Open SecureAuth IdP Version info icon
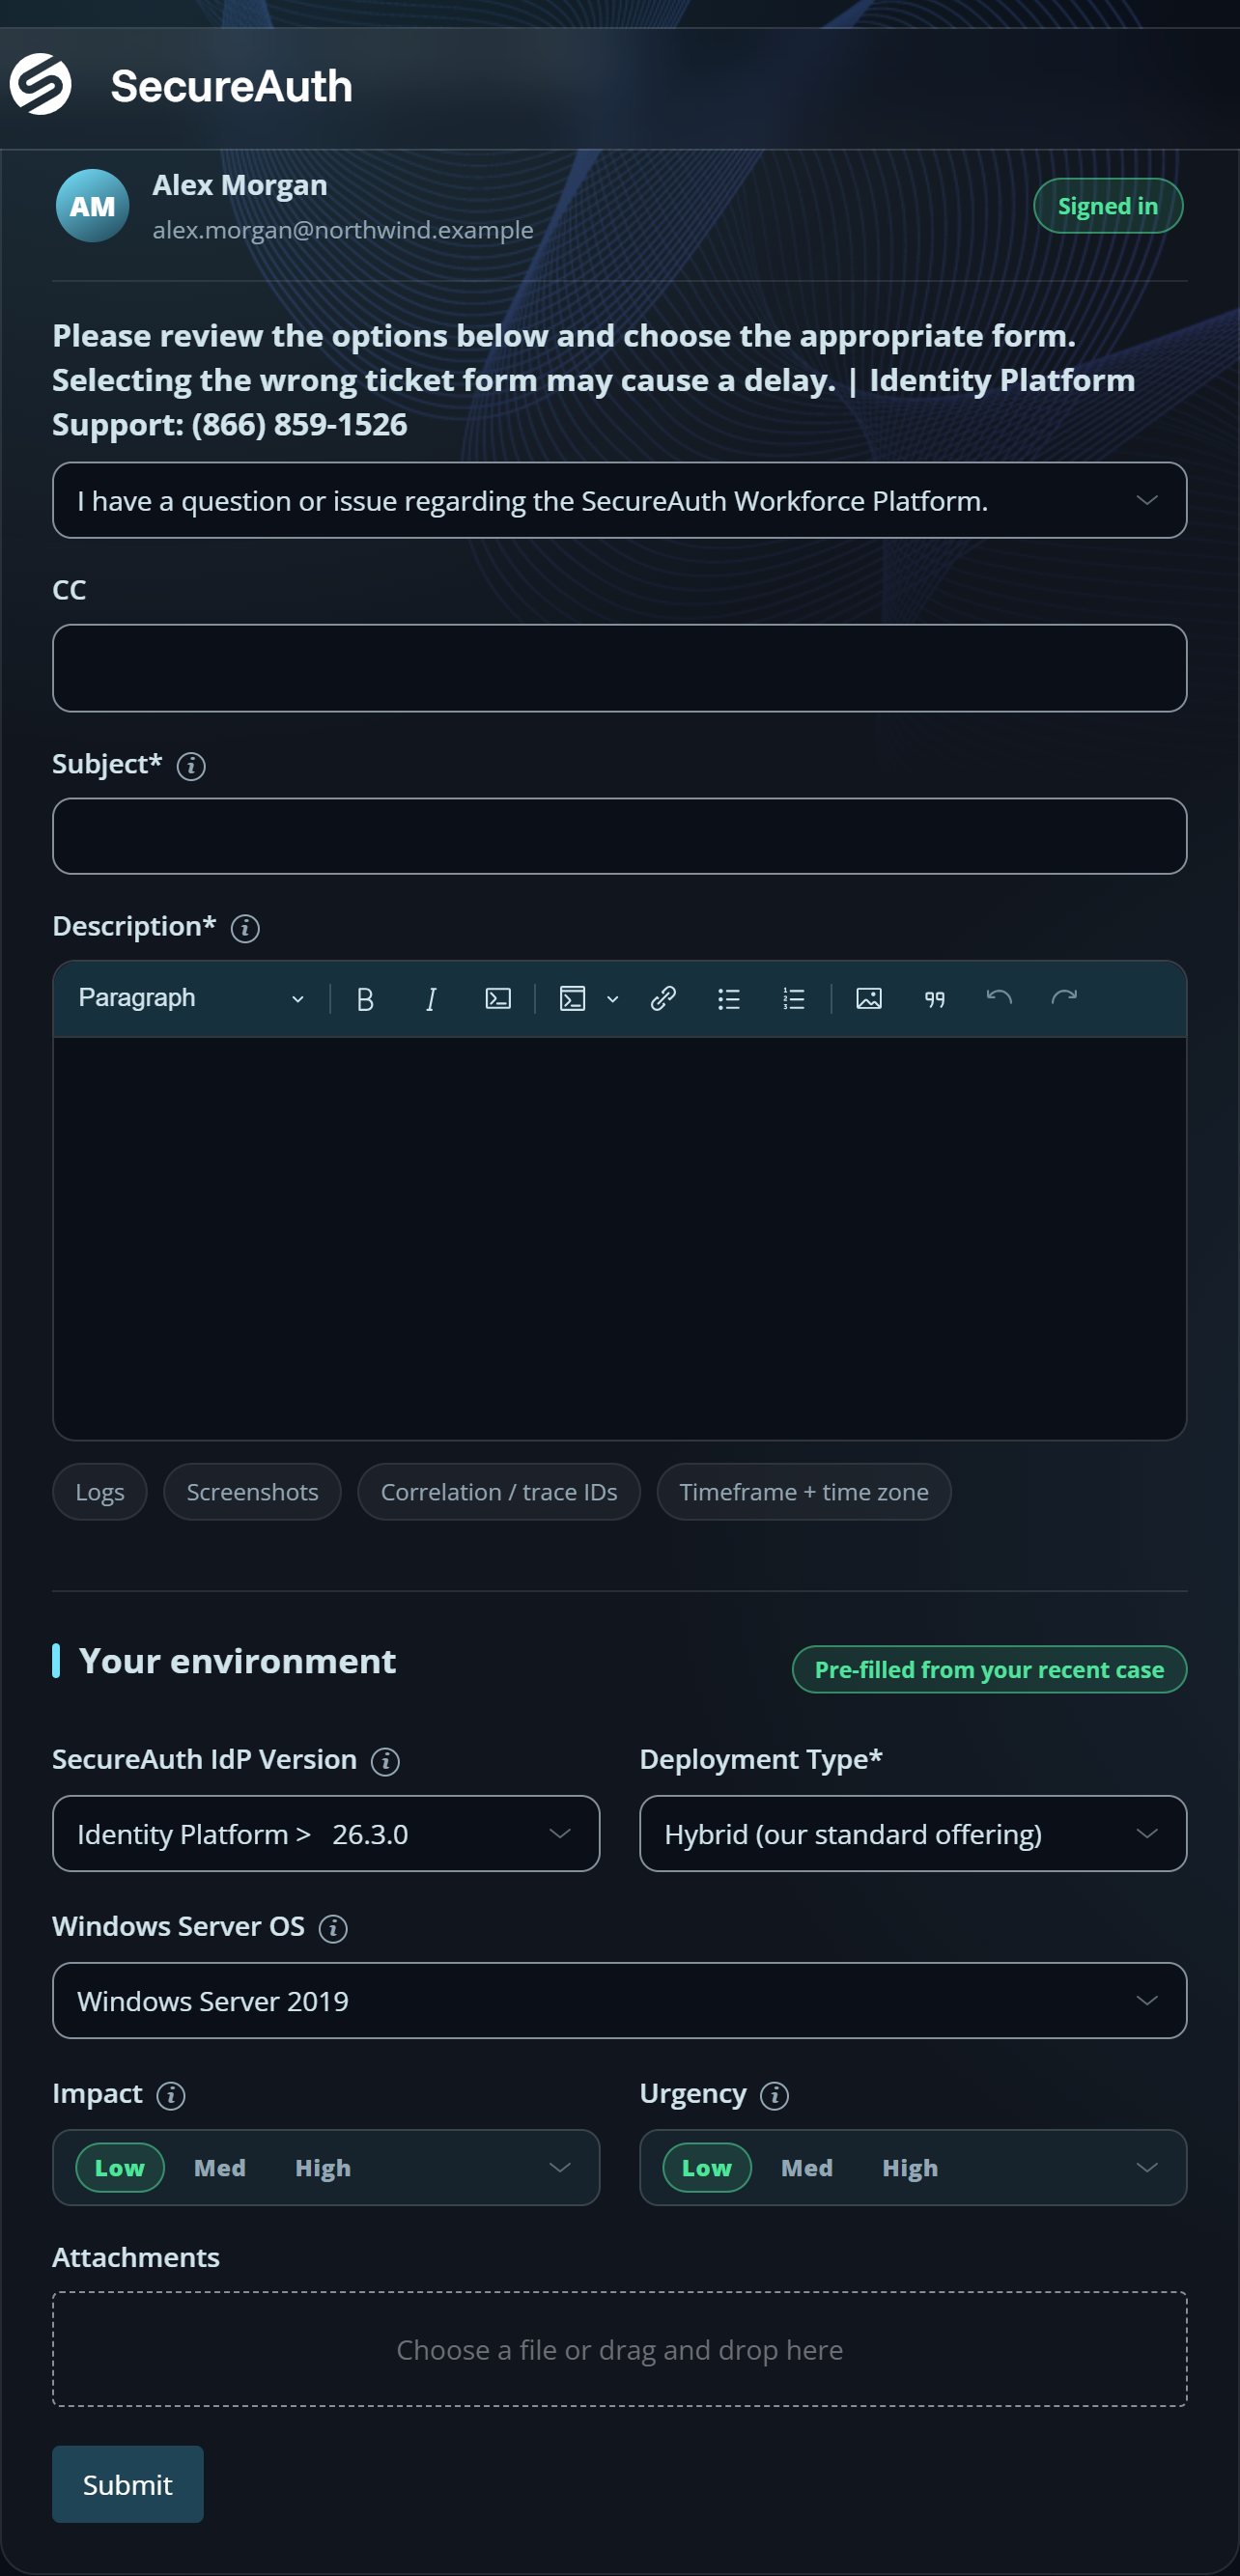 click(x=385, y=1761)
